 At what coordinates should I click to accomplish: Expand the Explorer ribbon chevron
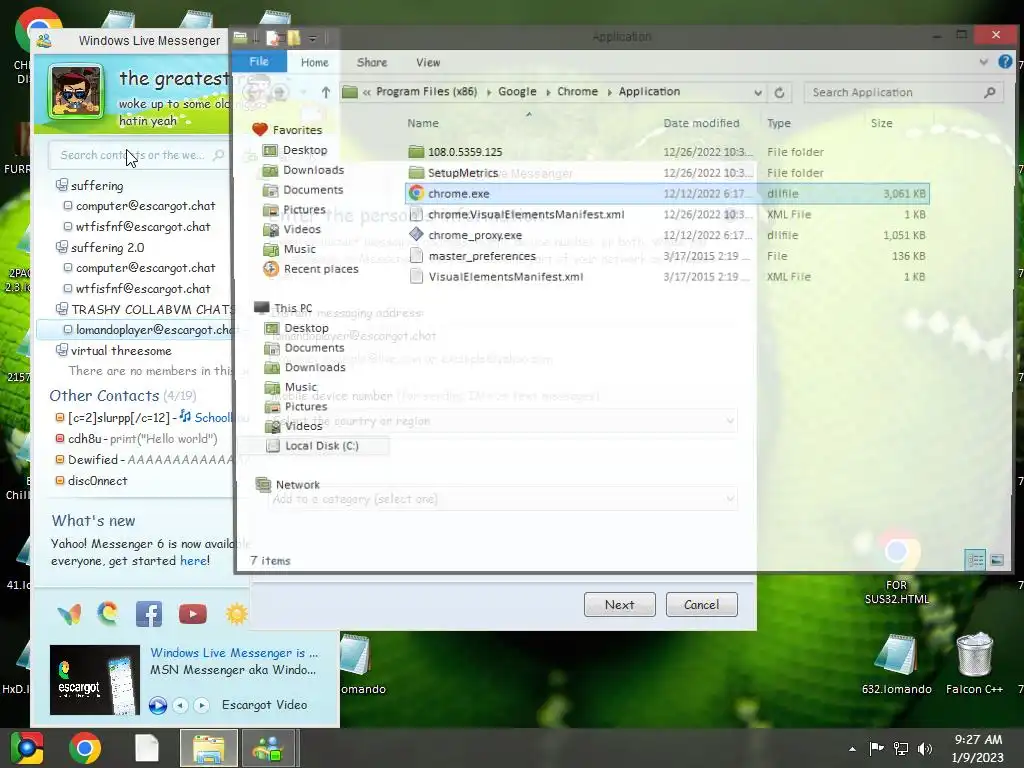click(x=983, y=62)
